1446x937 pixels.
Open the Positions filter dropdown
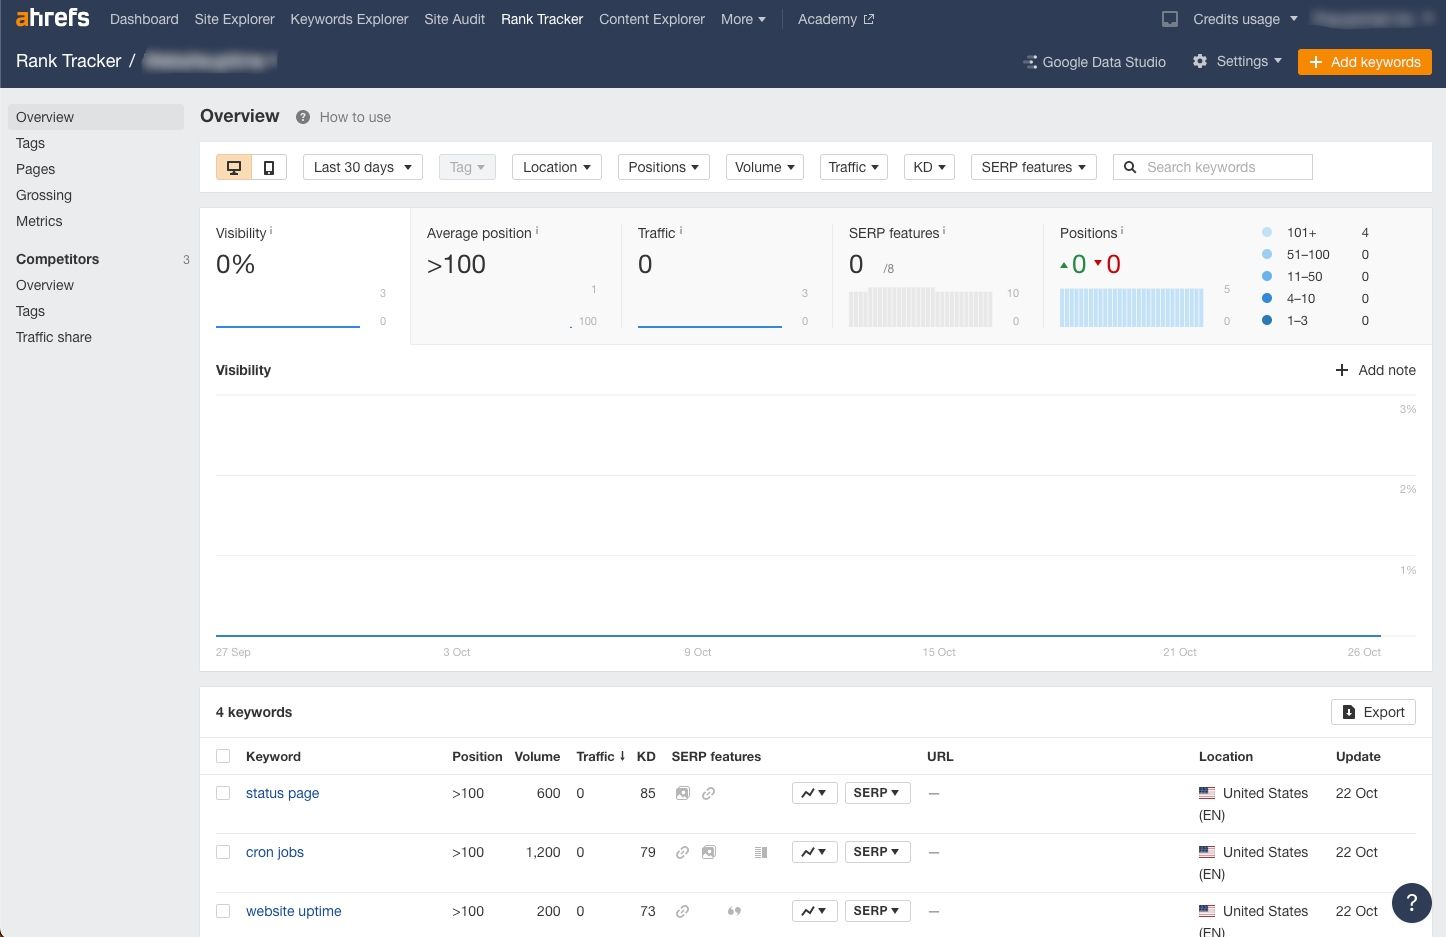click(664, 167)
